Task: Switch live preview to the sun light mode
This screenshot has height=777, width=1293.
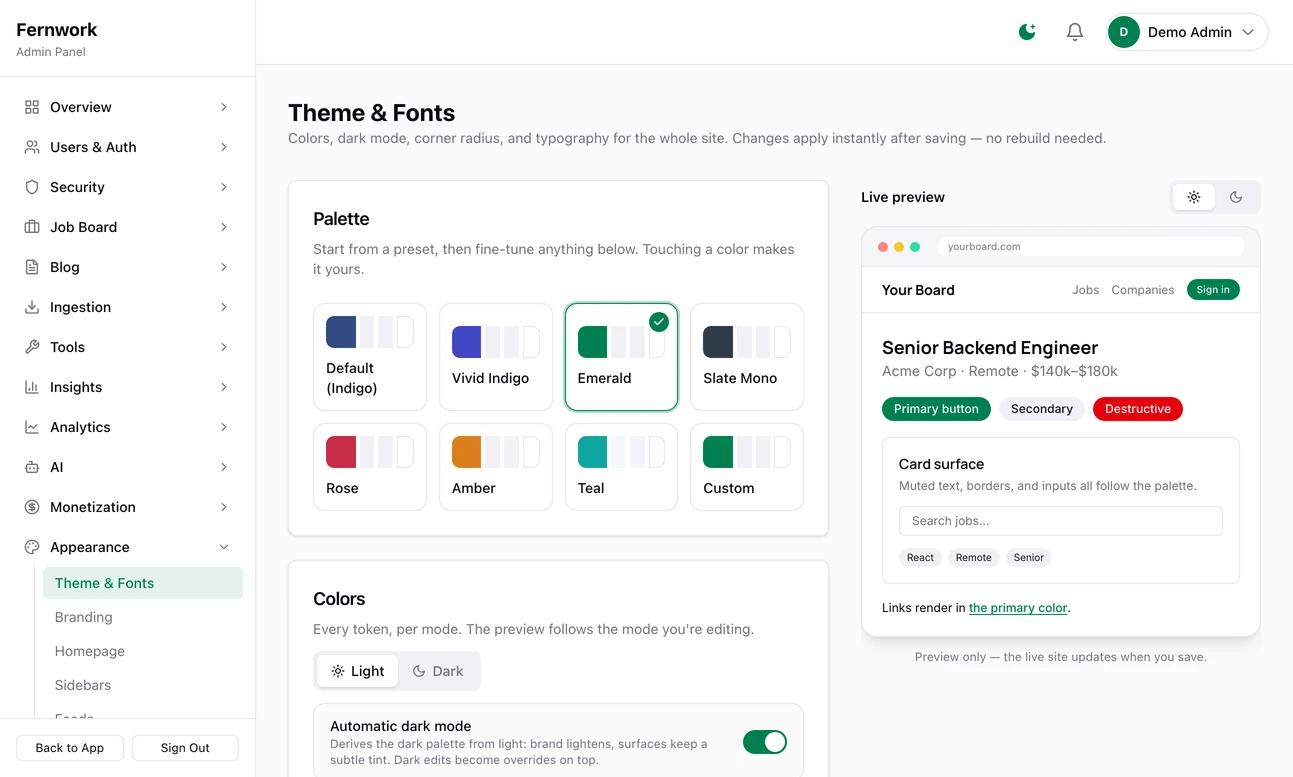Action: (1194, 197)
